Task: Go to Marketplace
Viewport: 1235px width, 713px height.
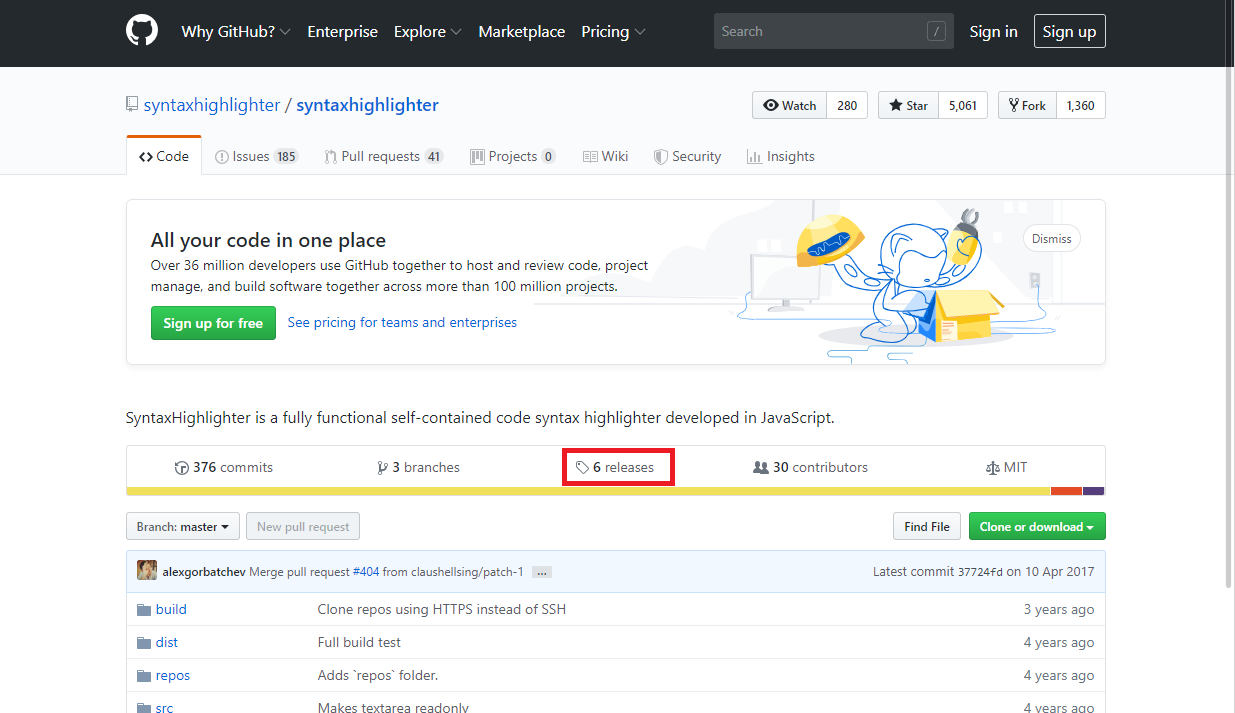Action: (522, 31)
